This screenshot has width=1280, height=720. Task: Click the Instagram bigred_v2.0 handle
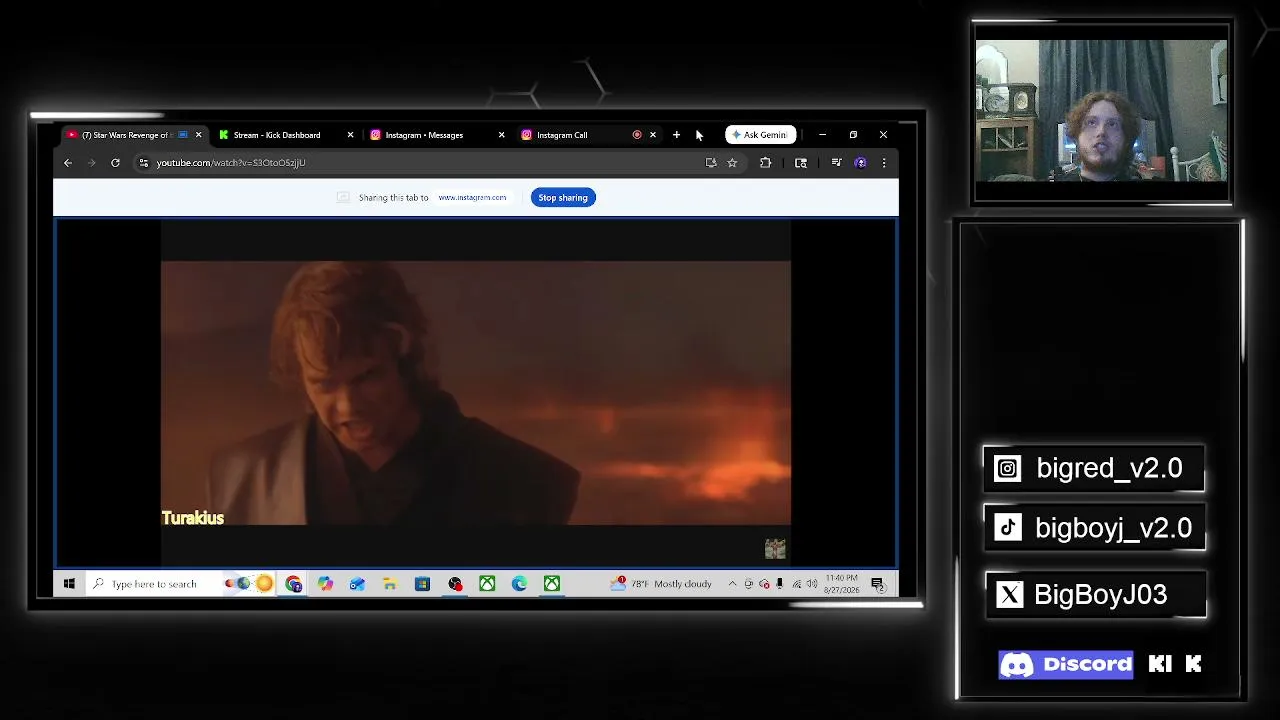point(1109,468)
